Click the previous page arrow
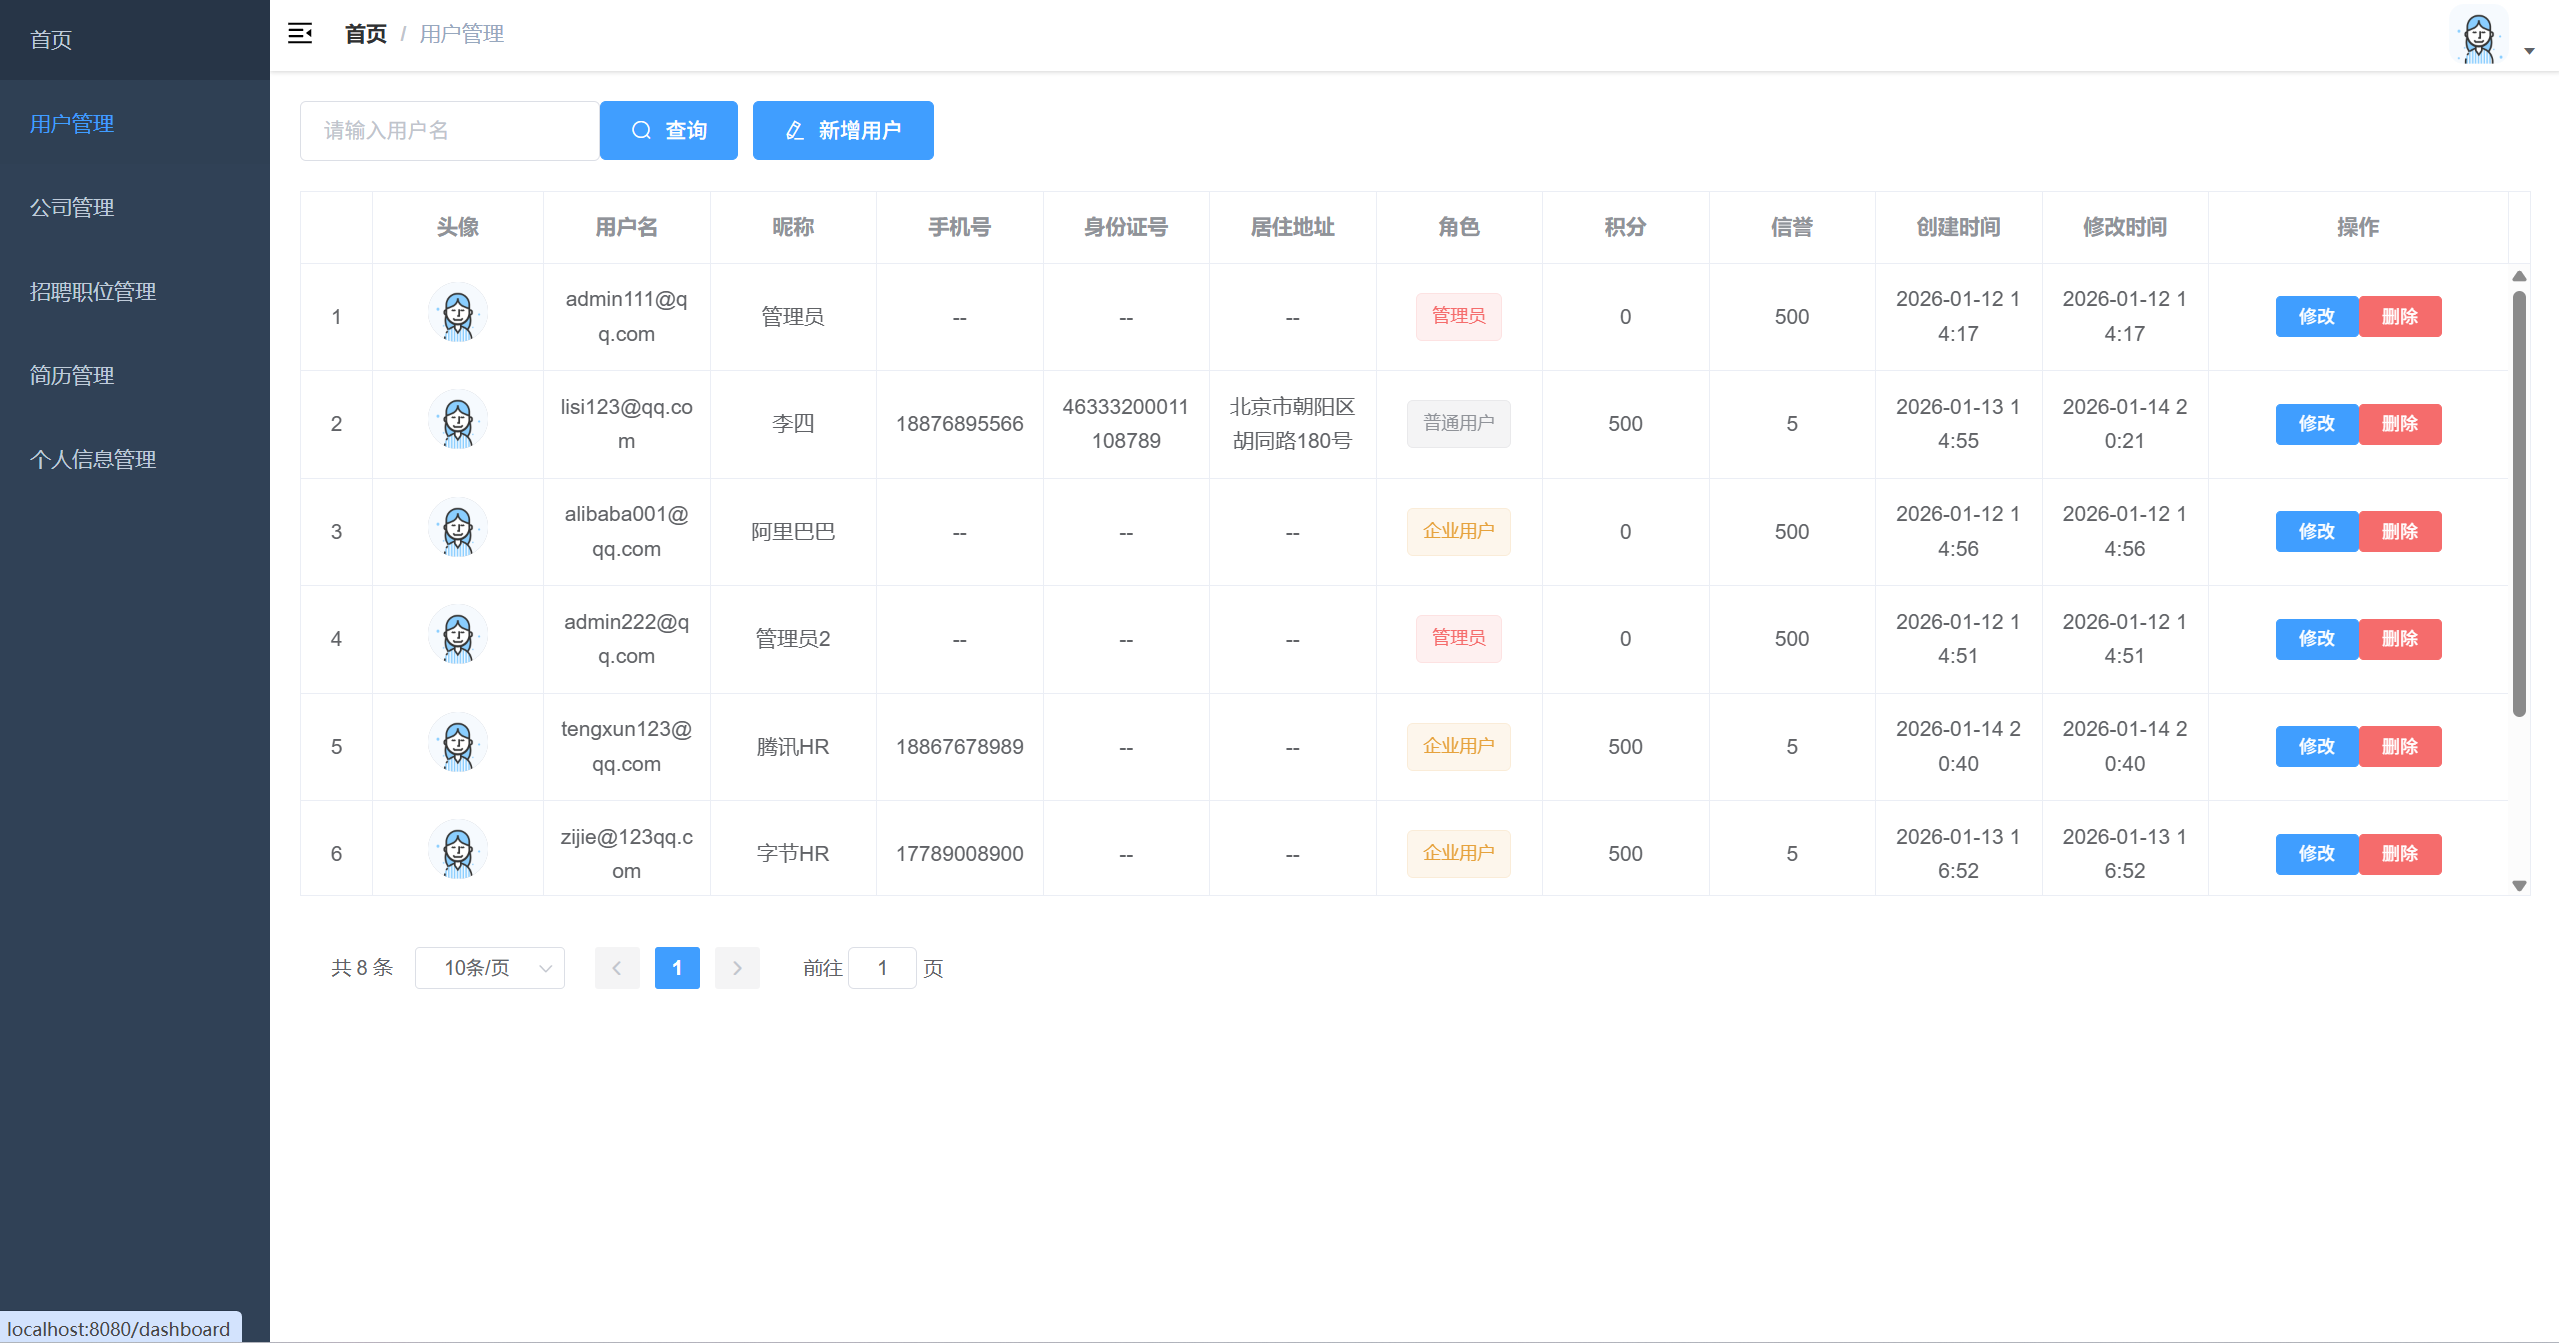The width and height of the screenshot is (2559, 1343). click(617, 968)
